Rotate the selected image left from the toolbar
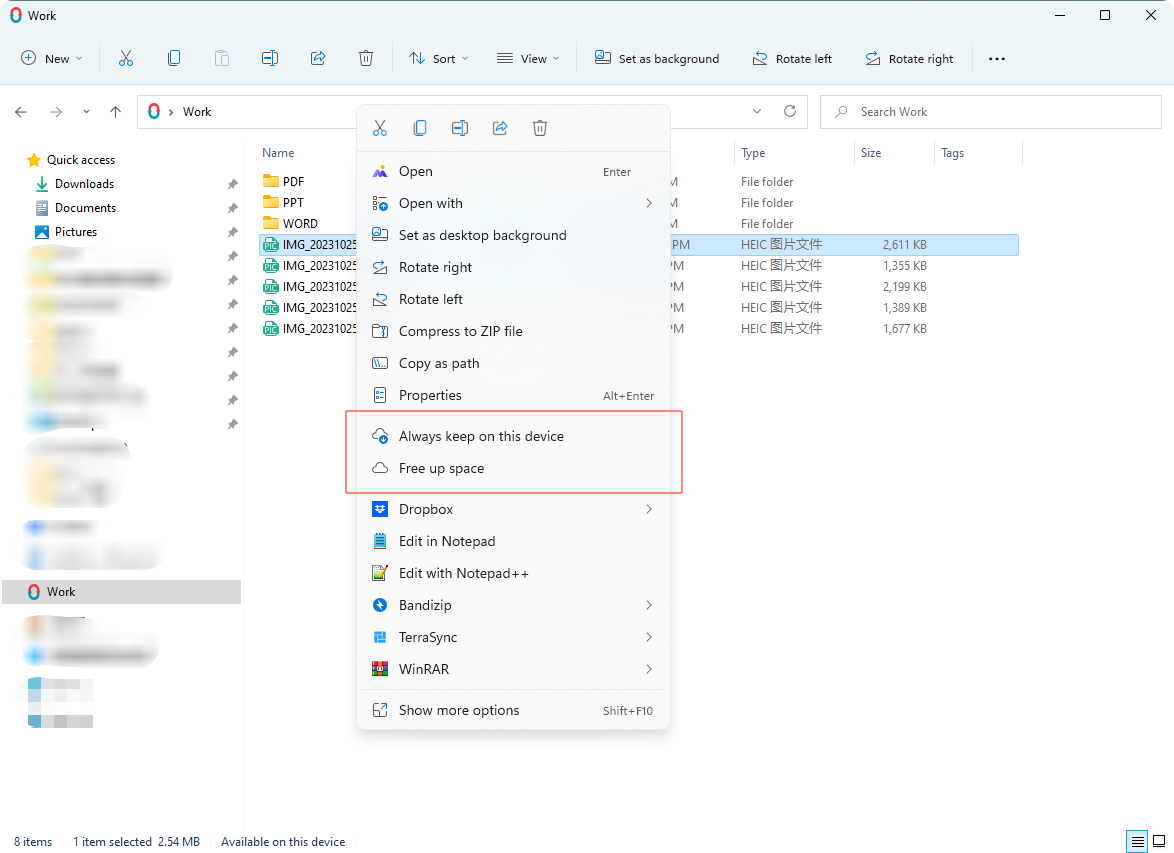This screenshot has width=1174, height=853. (x=792, y=58)
